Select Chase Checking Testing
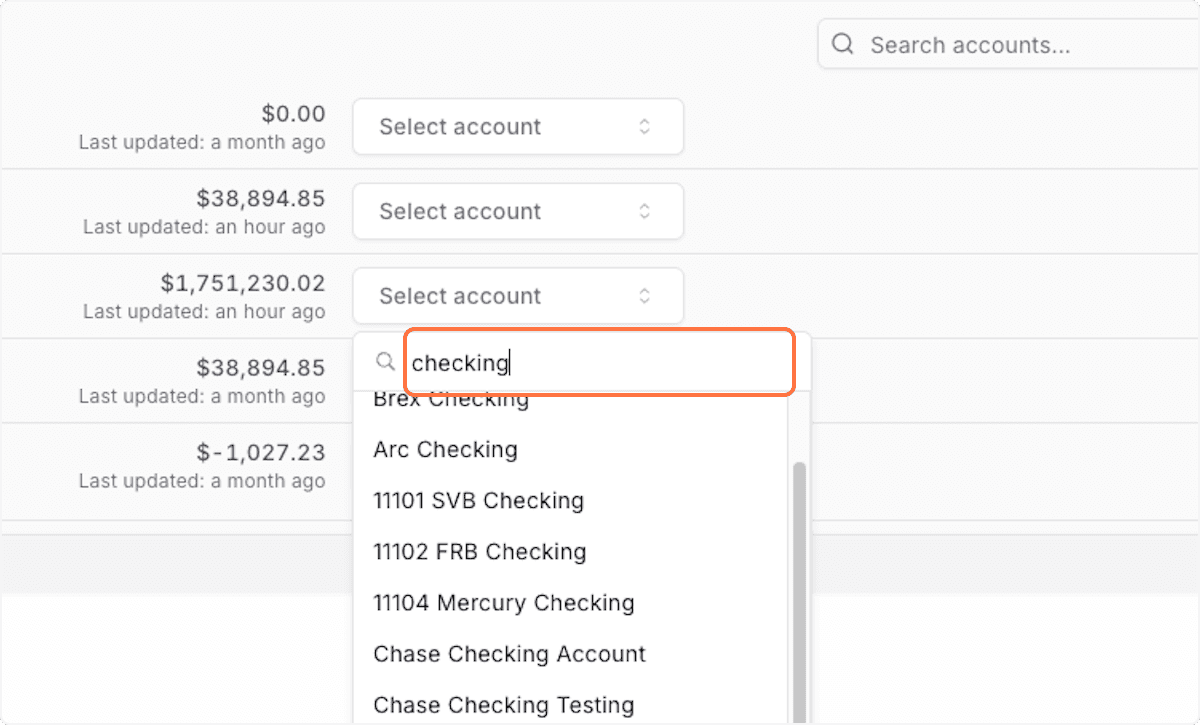This screenshot has width=1200, height=725. [503, 704]
